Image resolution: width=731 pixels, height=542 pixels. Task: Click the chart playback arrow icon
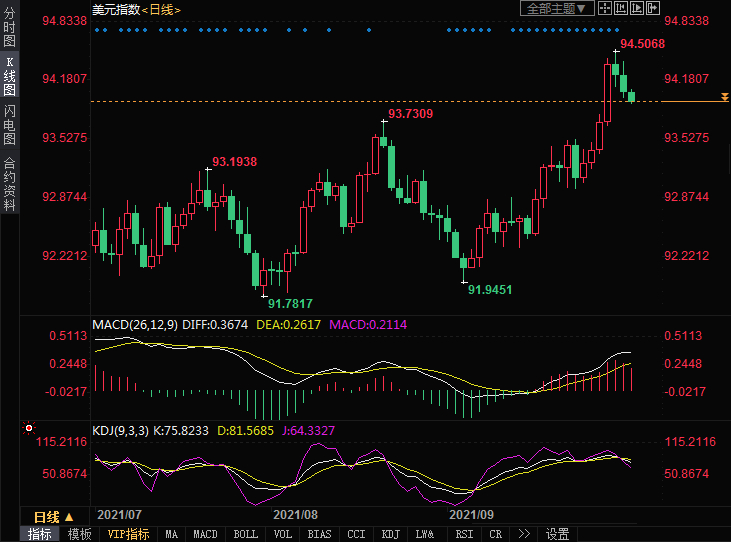[x=638, y=8]
